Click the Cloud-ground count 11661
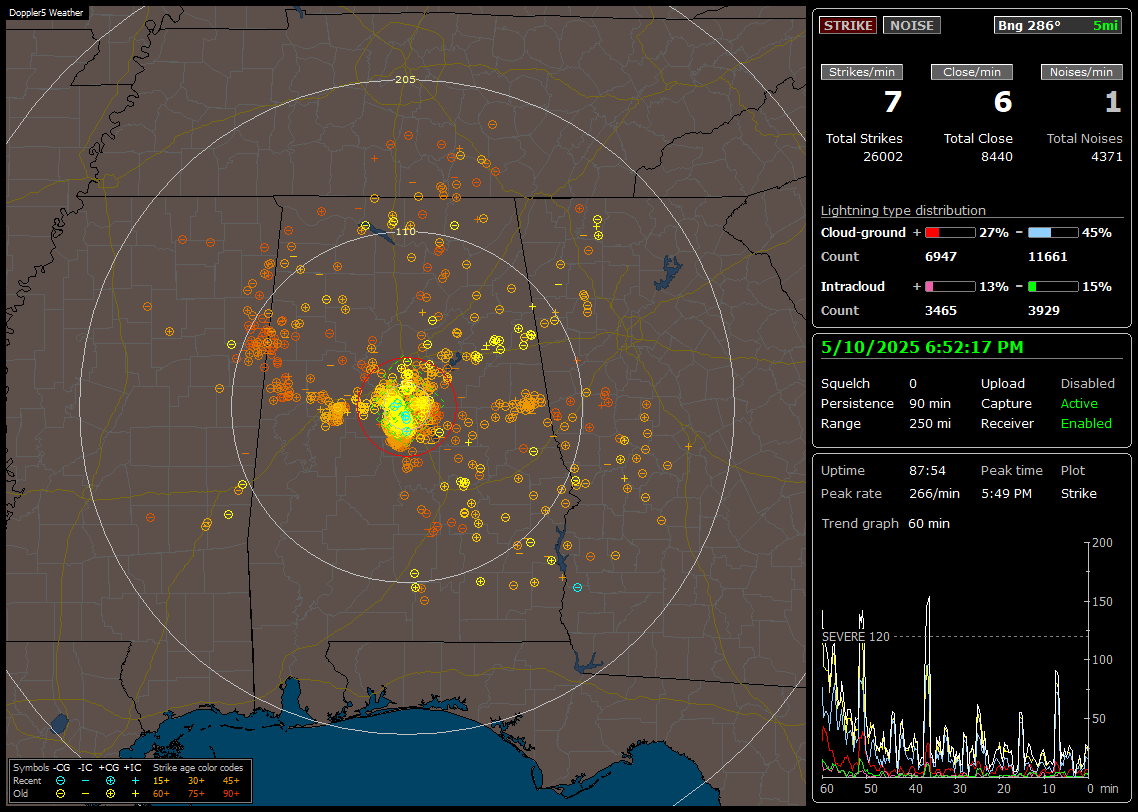The height and width of the screenshot is (812, 1138). pyautogui.click(x=1048, y=257)
